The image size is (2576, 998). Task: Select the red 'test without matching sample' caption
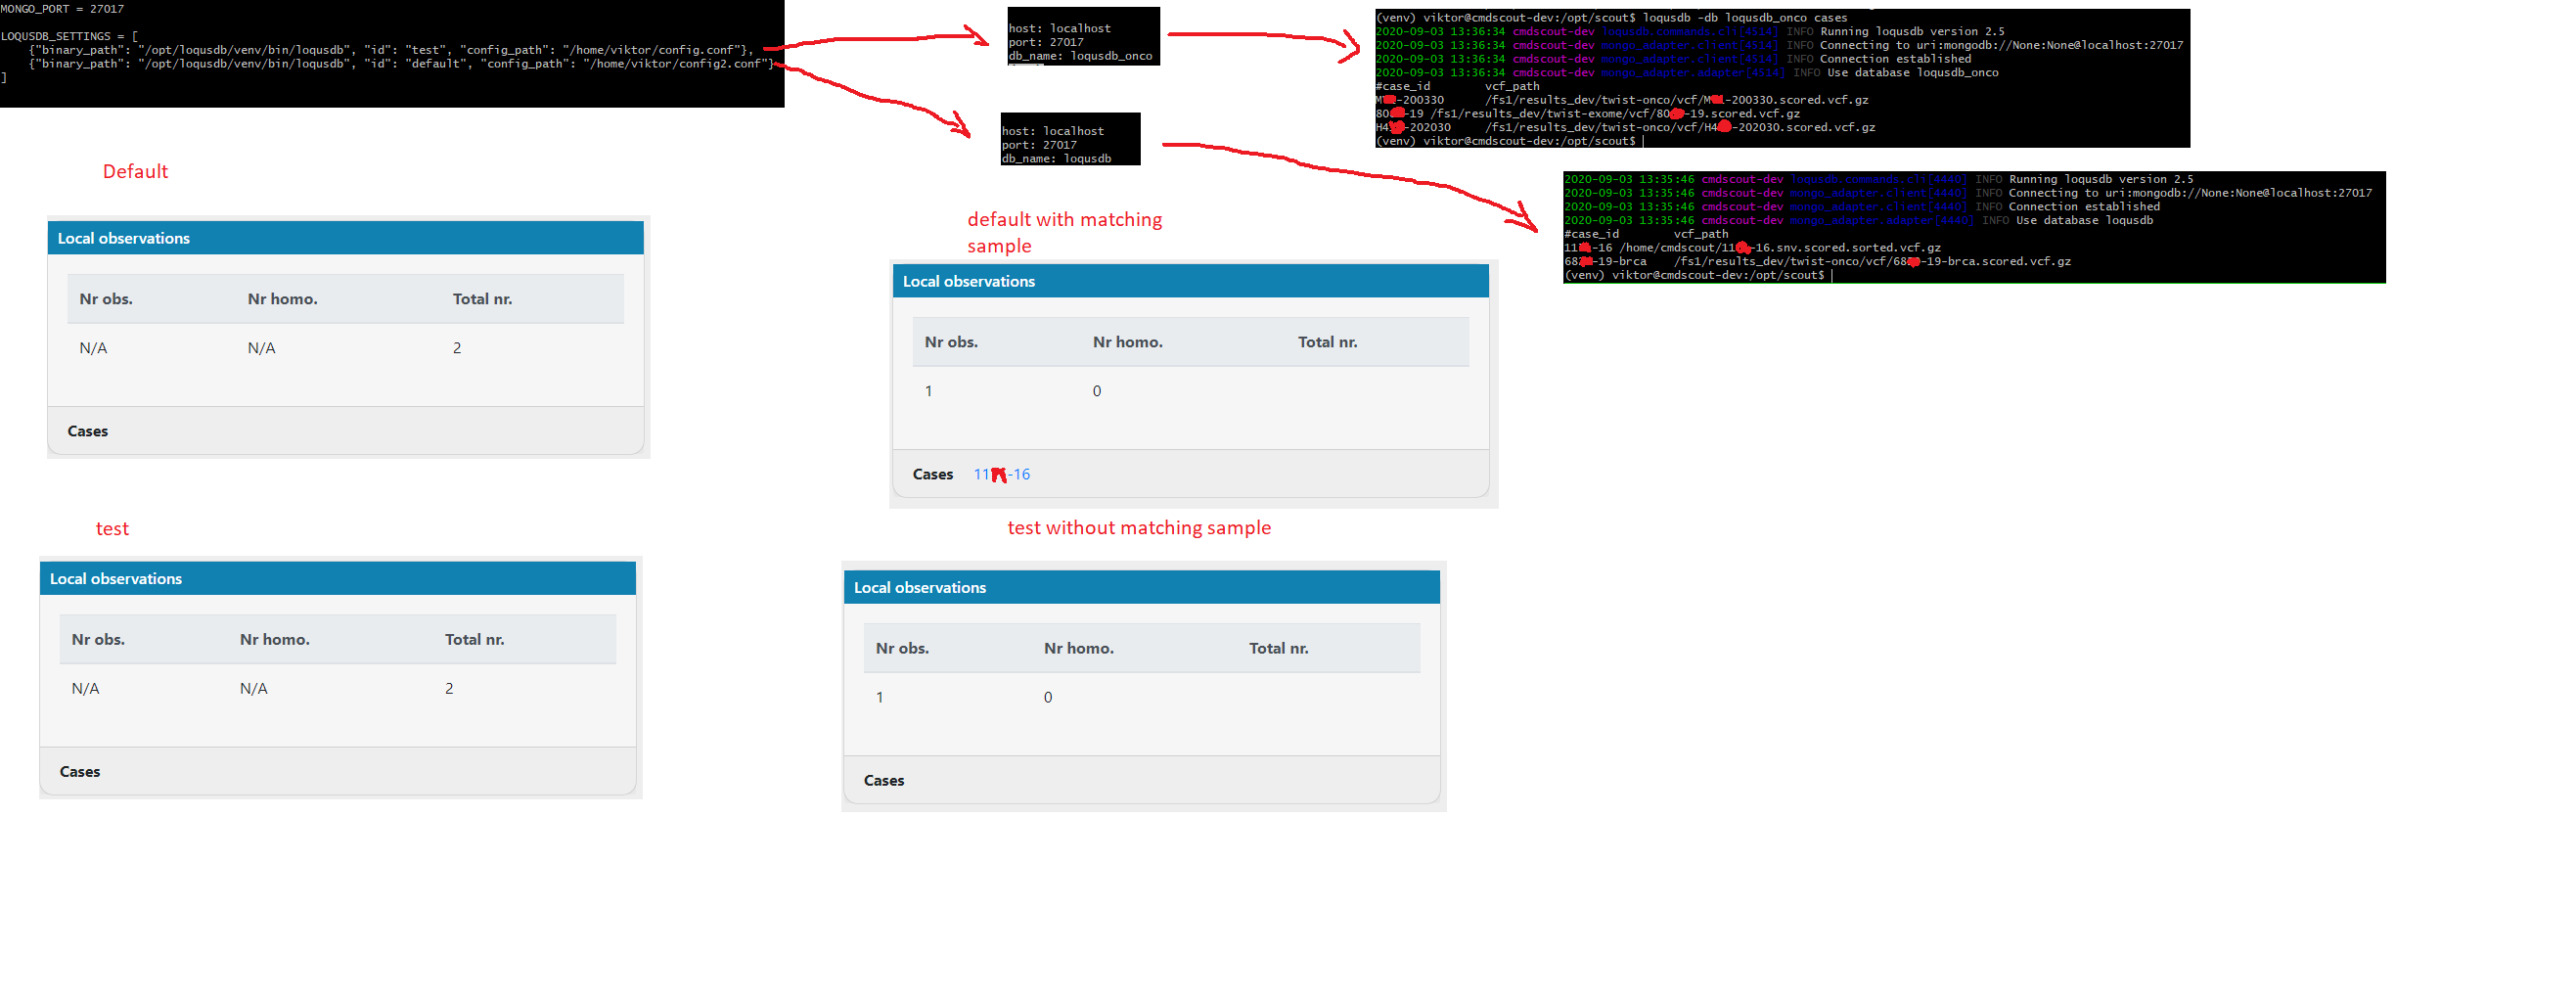click(1139, 528)
